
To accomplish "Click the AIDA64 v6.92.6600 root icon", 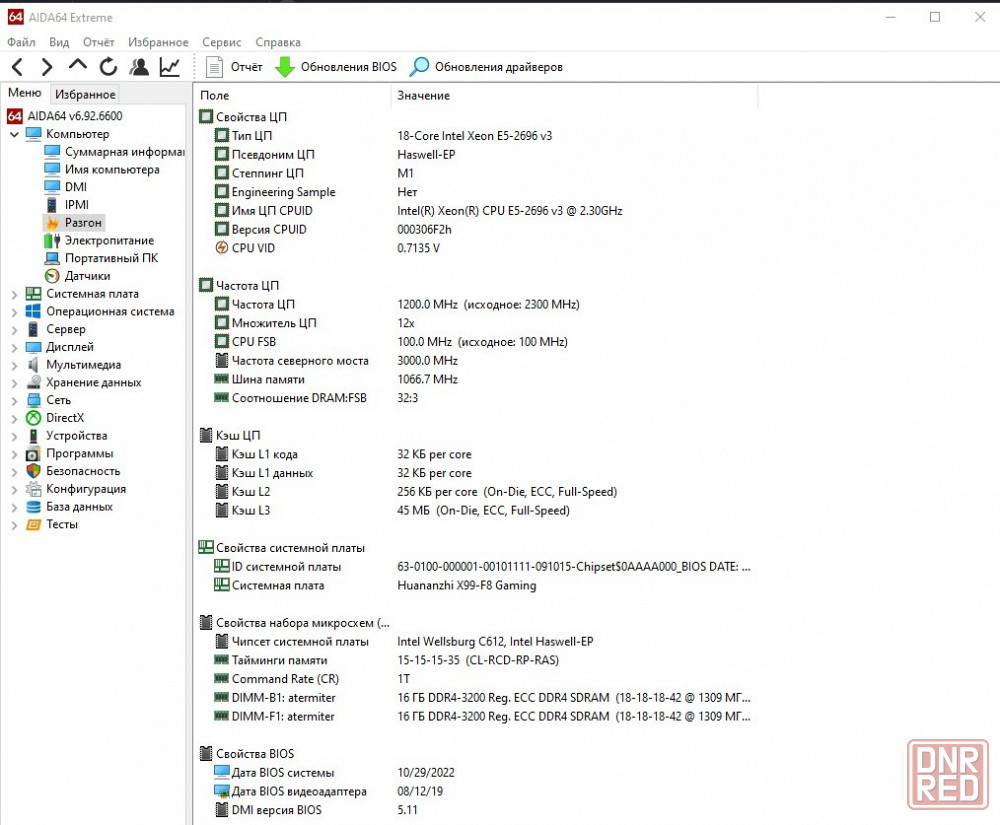I will pyautogui.click(x=15, y=116).
